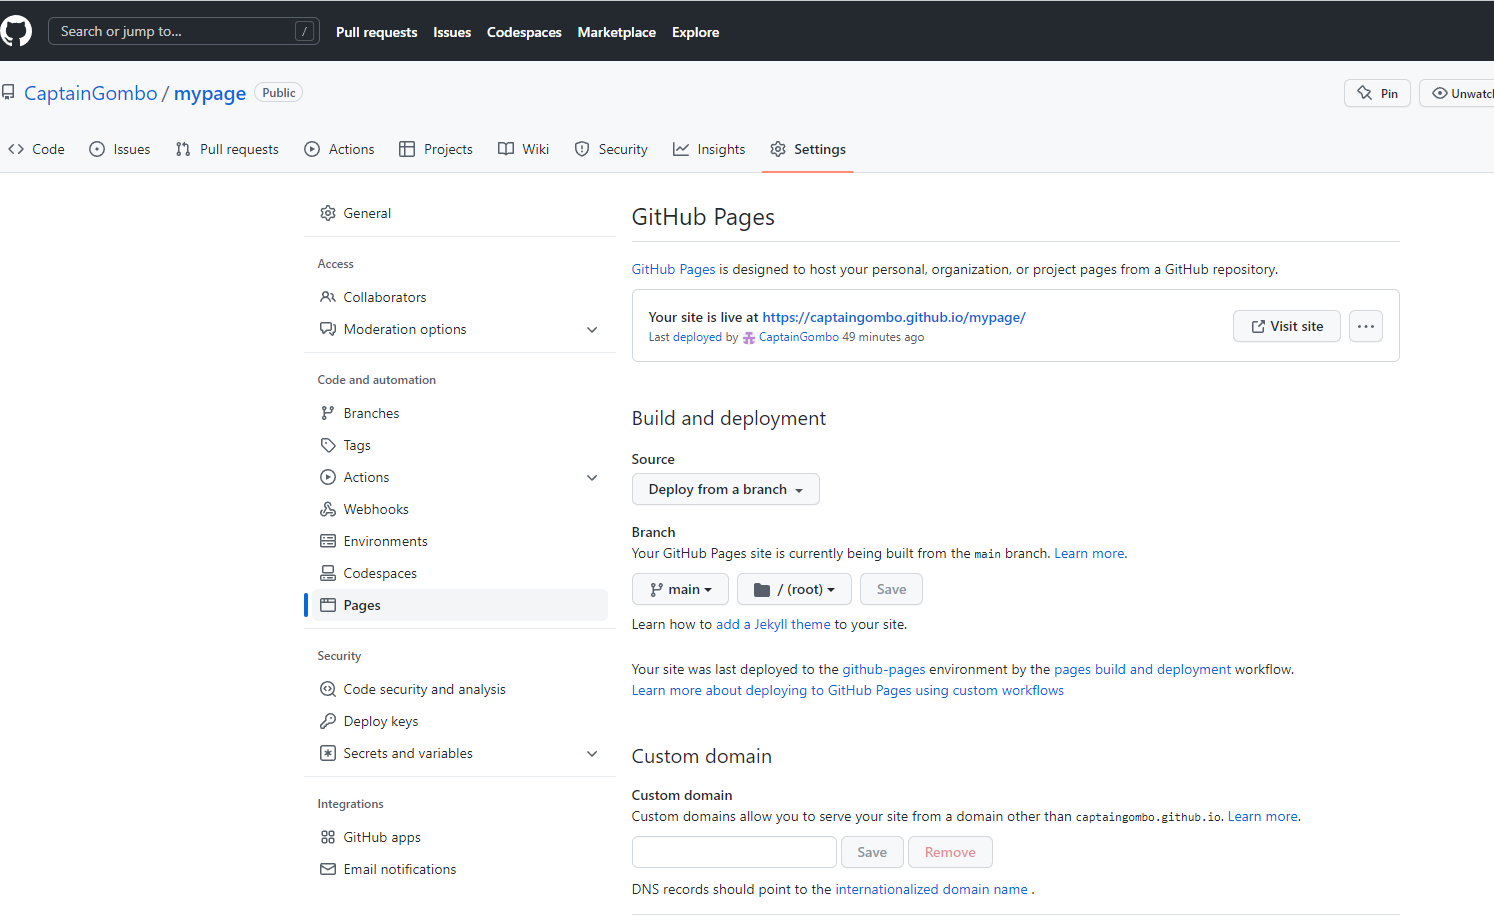Open Learn more link in Branch section

point(1090,553)
